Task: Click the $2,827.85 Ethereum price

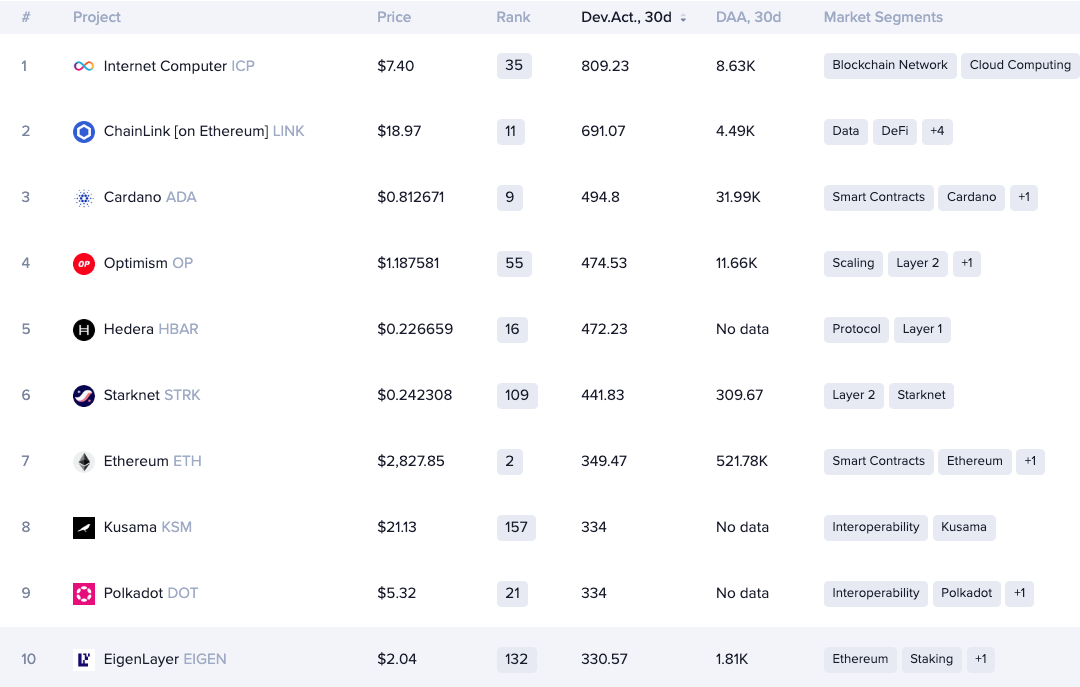Action: 411,462
